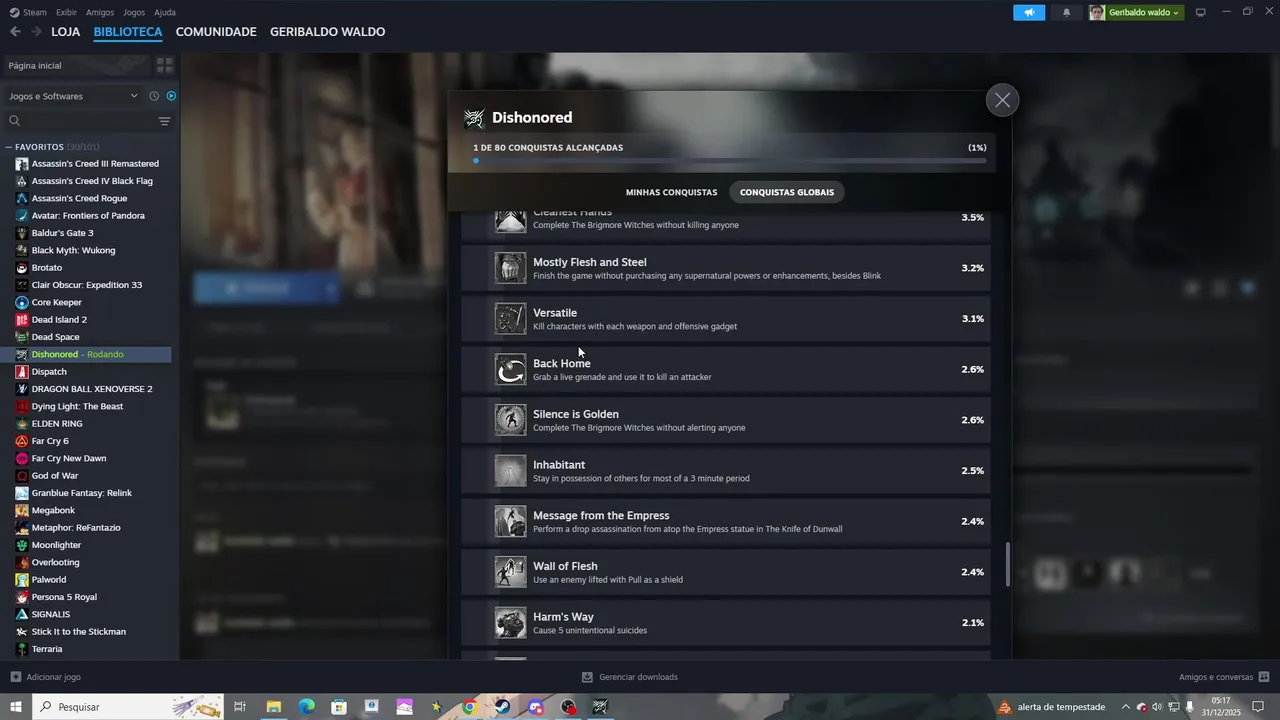Click the achievements list scrollbar thumb
This screenshot has width=1280, height=720.
click(1008, 565)
